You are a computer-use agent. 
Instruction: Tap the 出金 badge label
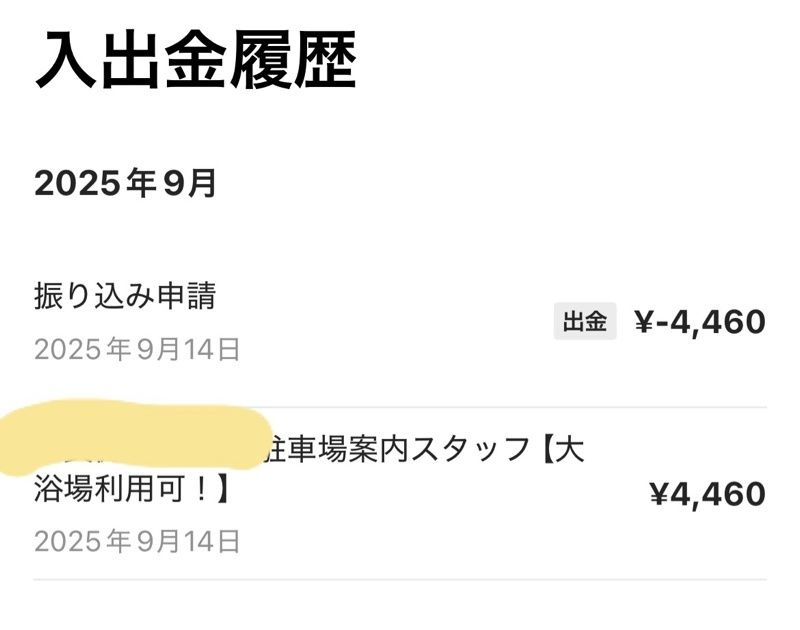point(585,322)
